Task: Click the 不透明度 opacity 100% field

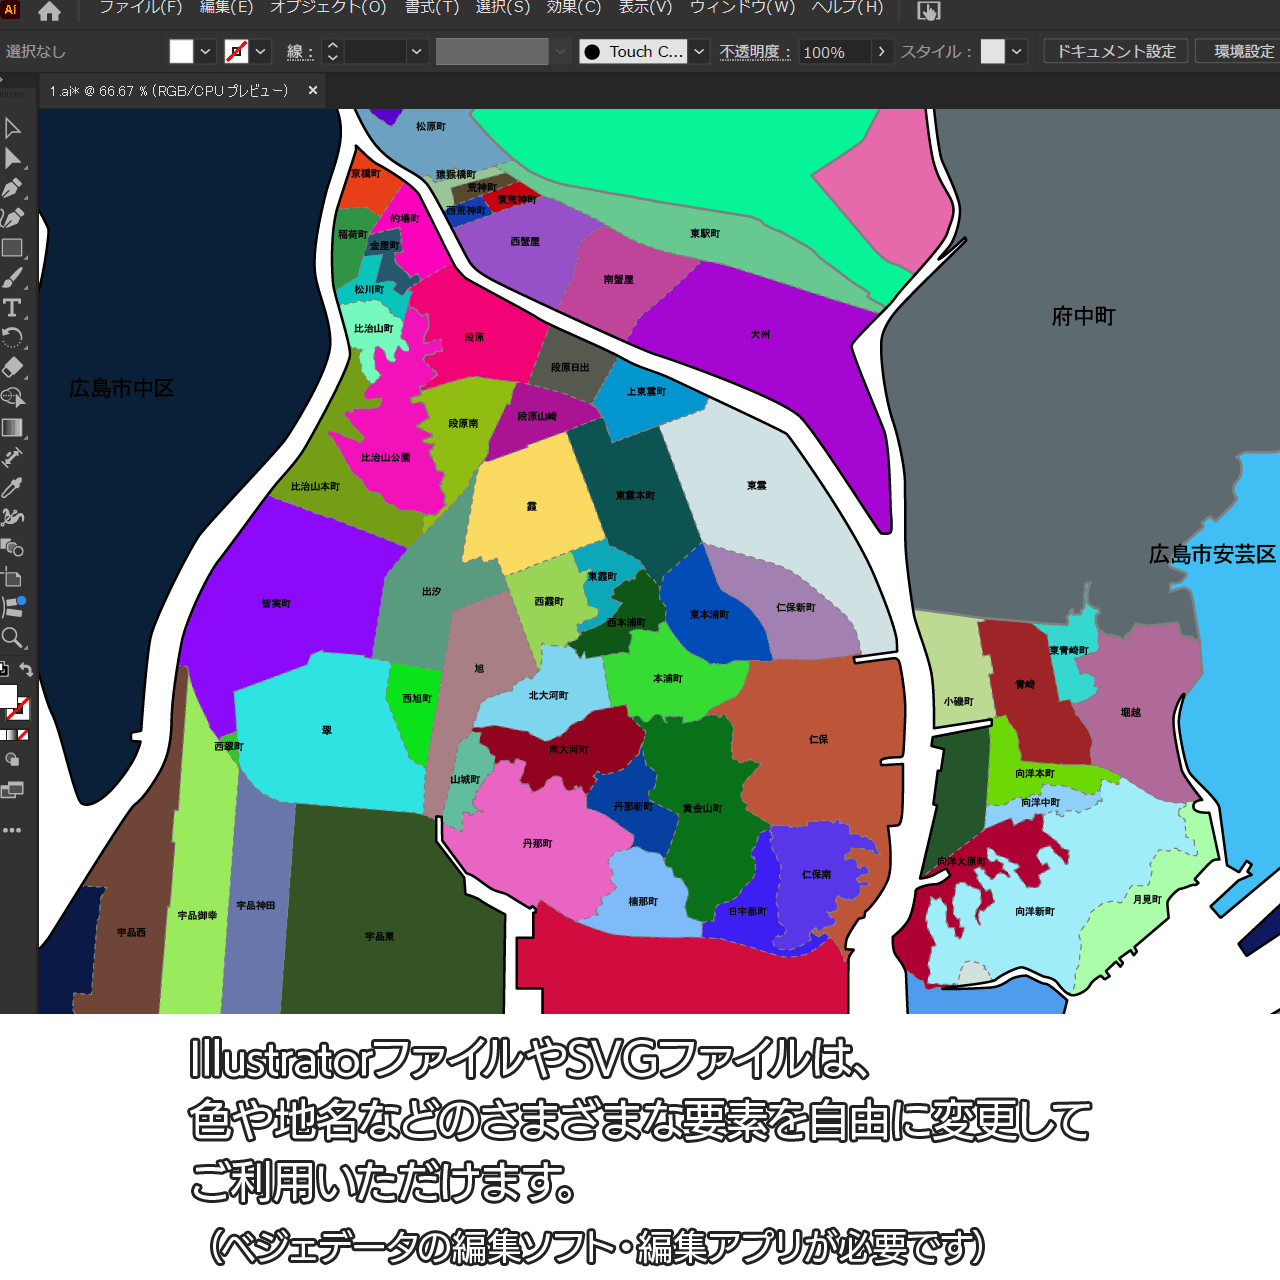Action: pos(833,52)
